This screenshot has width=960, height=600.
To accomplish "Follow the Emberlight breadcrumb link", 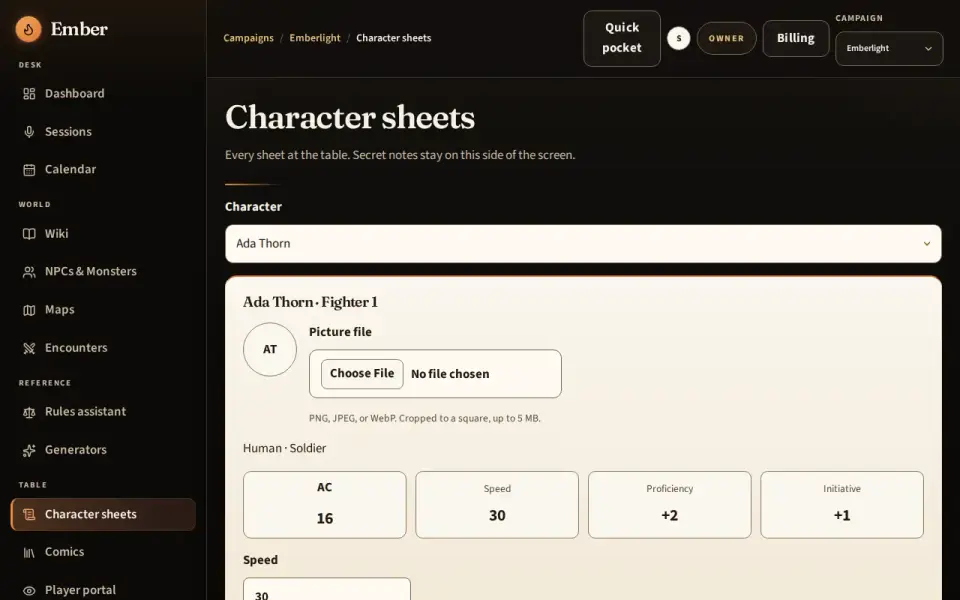I will pyautogui.click(x=315, y=38).
